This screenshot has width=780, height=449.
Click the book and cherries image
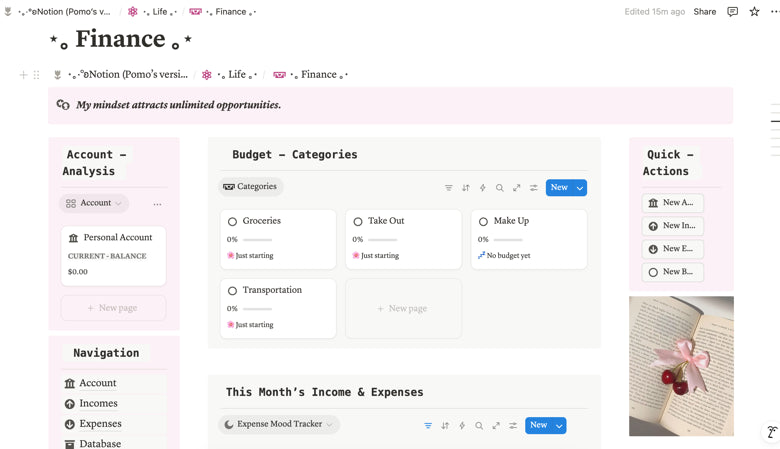(681, 366)
